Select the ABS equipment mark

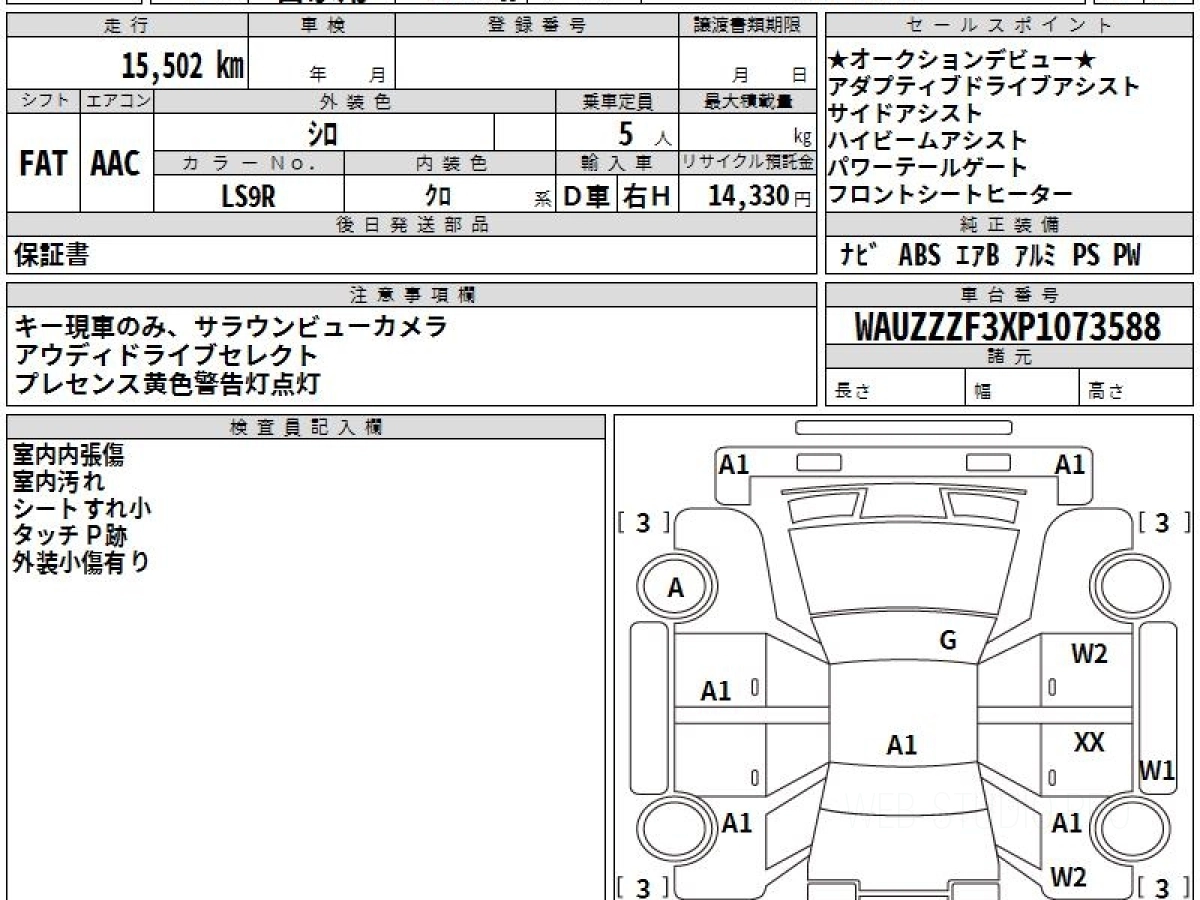[x=919, y=256]
